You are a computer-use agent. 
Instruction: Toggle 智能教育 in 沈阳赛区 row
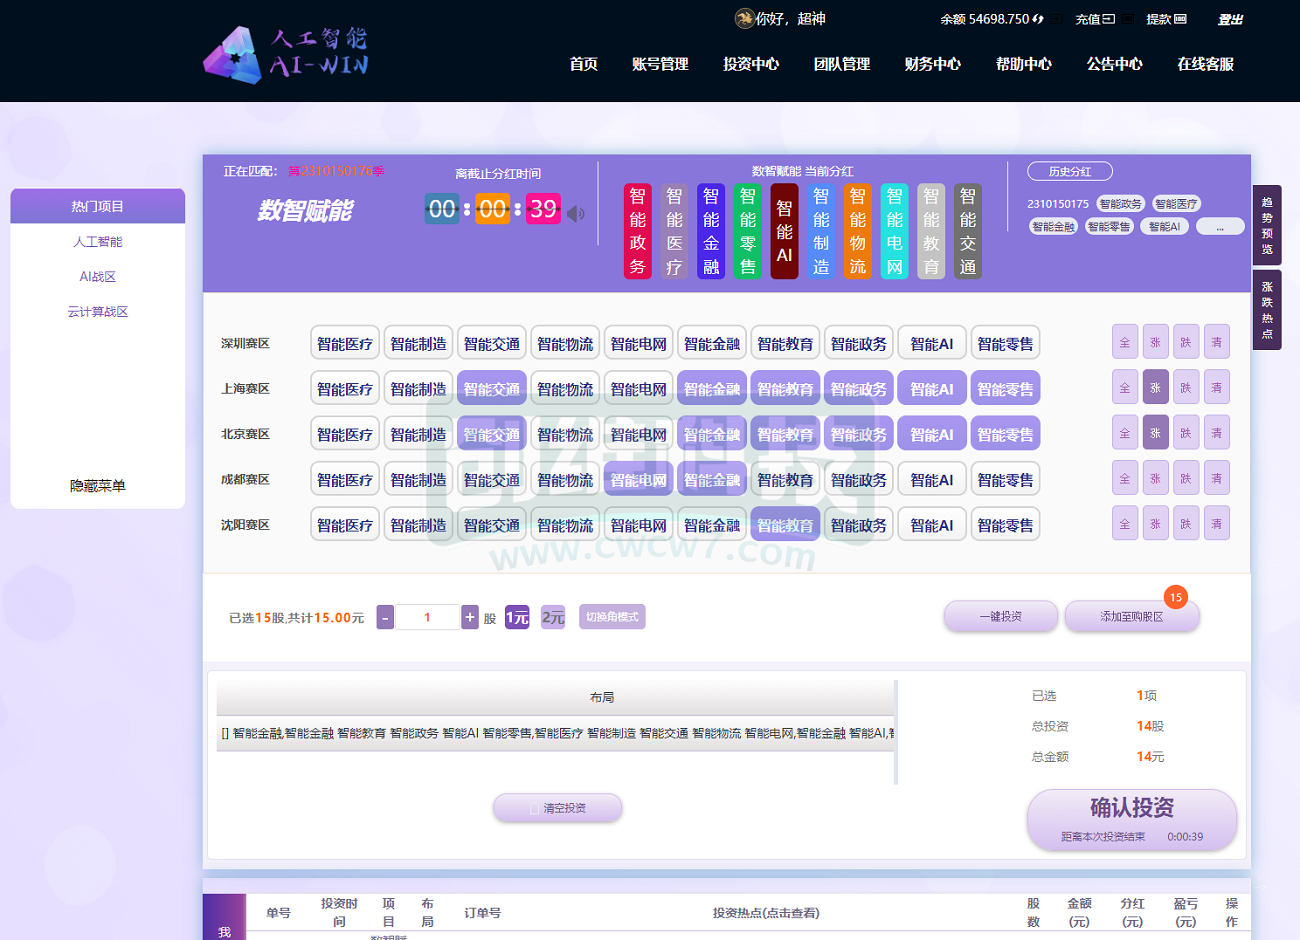point(785,524)
